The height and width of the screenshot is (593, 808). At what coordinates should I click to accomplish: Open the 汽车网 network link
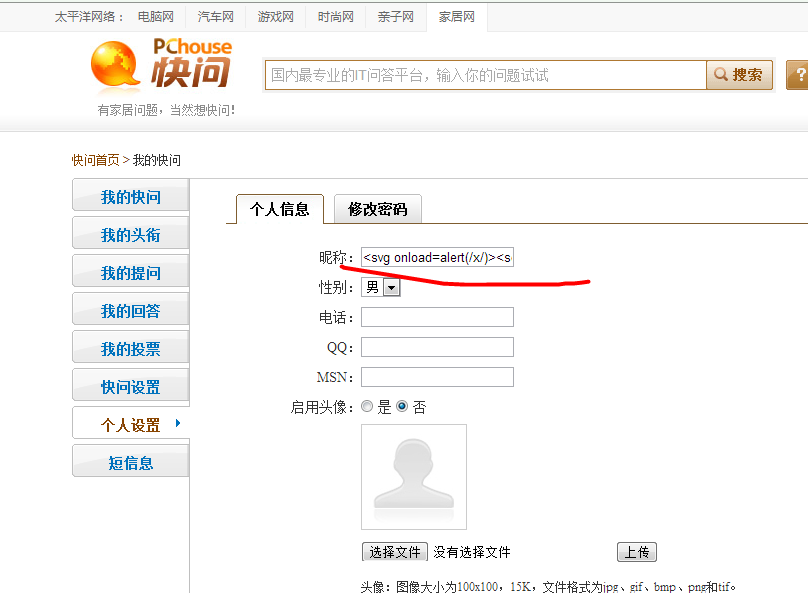pyautogui.click(x=215, y=17)
